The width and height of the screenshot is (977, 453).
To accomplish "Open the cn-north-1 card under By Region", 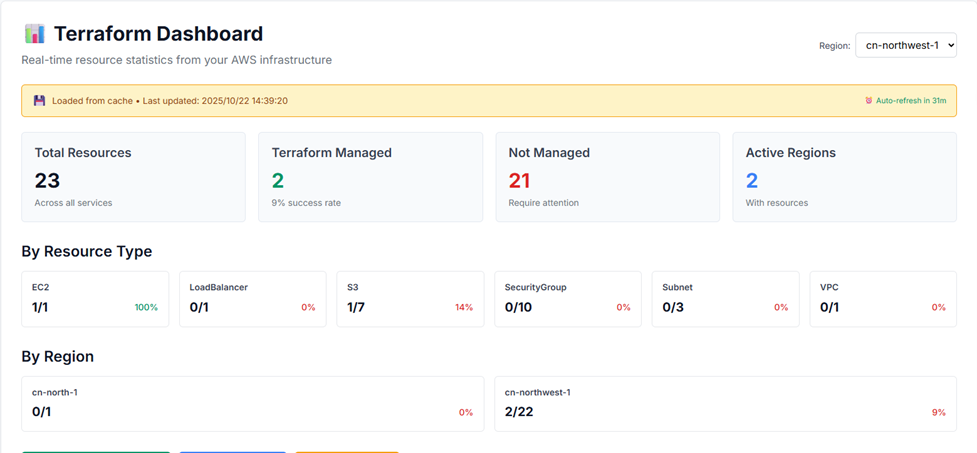I will (252, 403).
